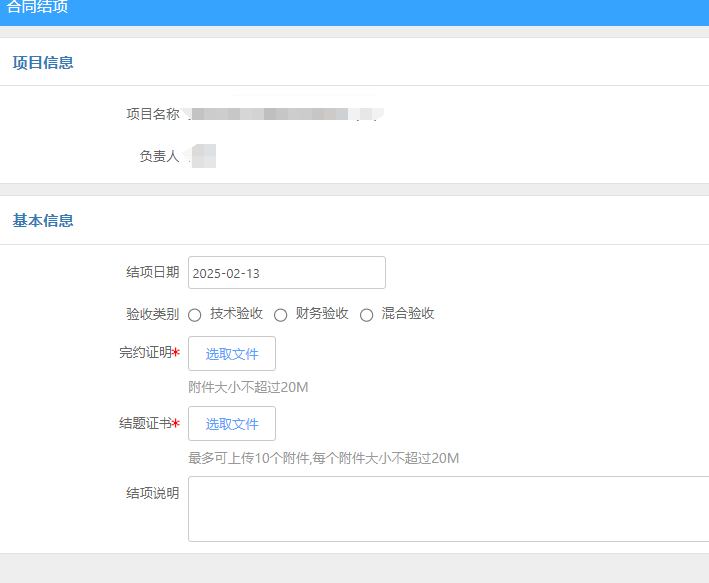Click the 结项日期 date input field
The image size is (709, 583).
pyautogui.click(x=286, y=273)
